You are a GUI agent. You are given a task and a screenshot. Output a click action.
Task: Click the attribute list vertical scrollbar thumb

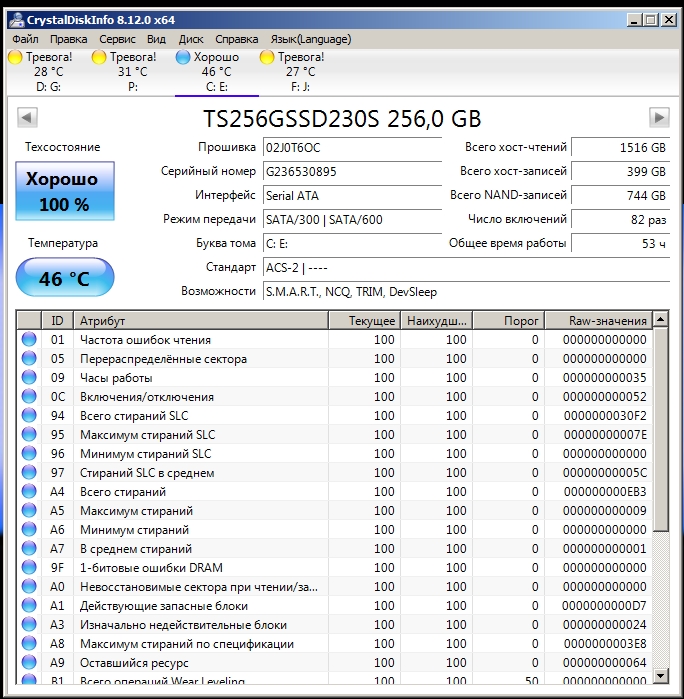click(660, 429)
